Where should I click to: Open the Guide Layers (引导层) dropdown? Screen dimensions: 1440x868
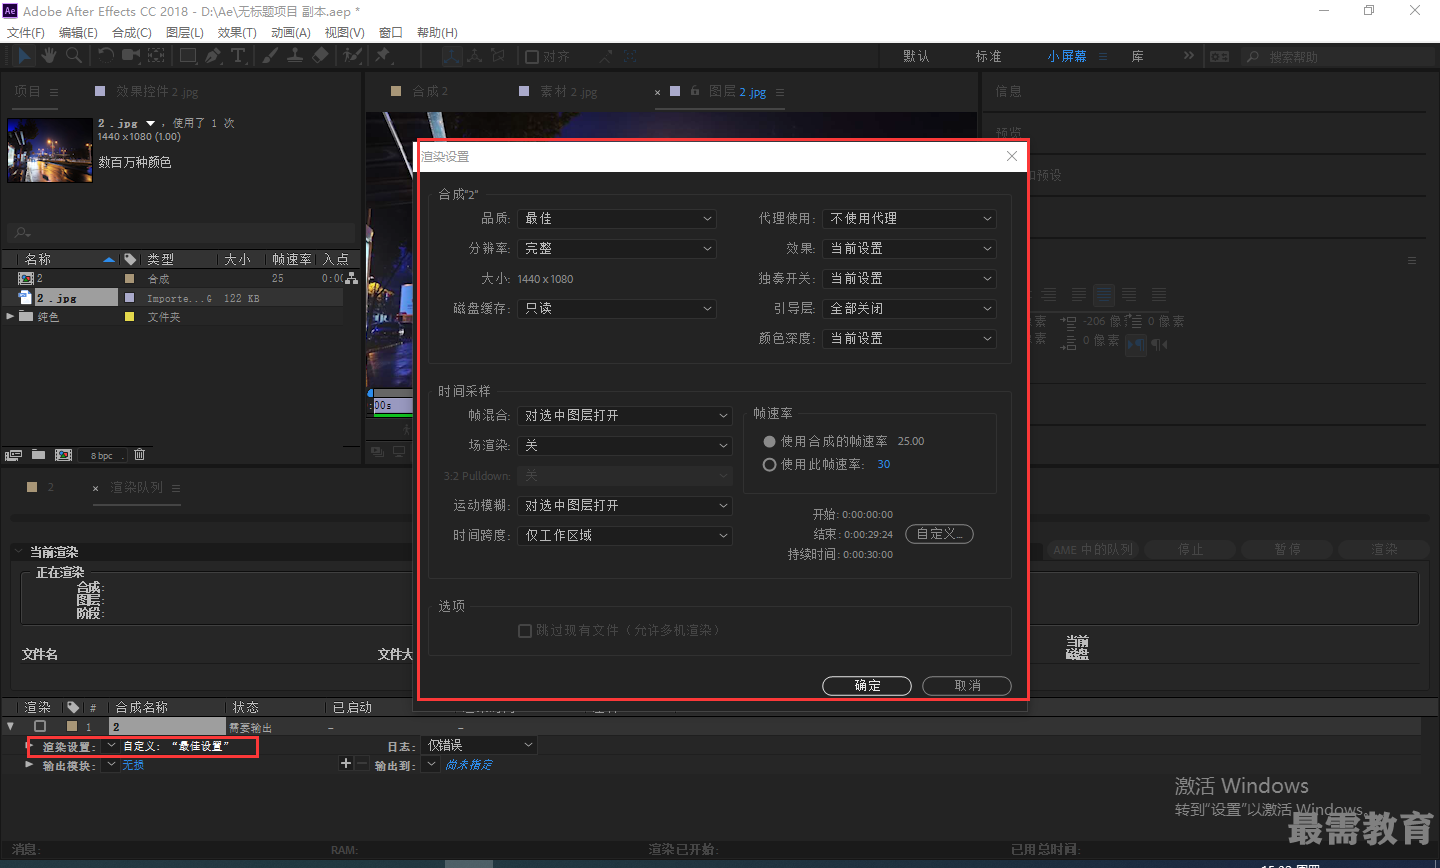(x=909, y=308)
